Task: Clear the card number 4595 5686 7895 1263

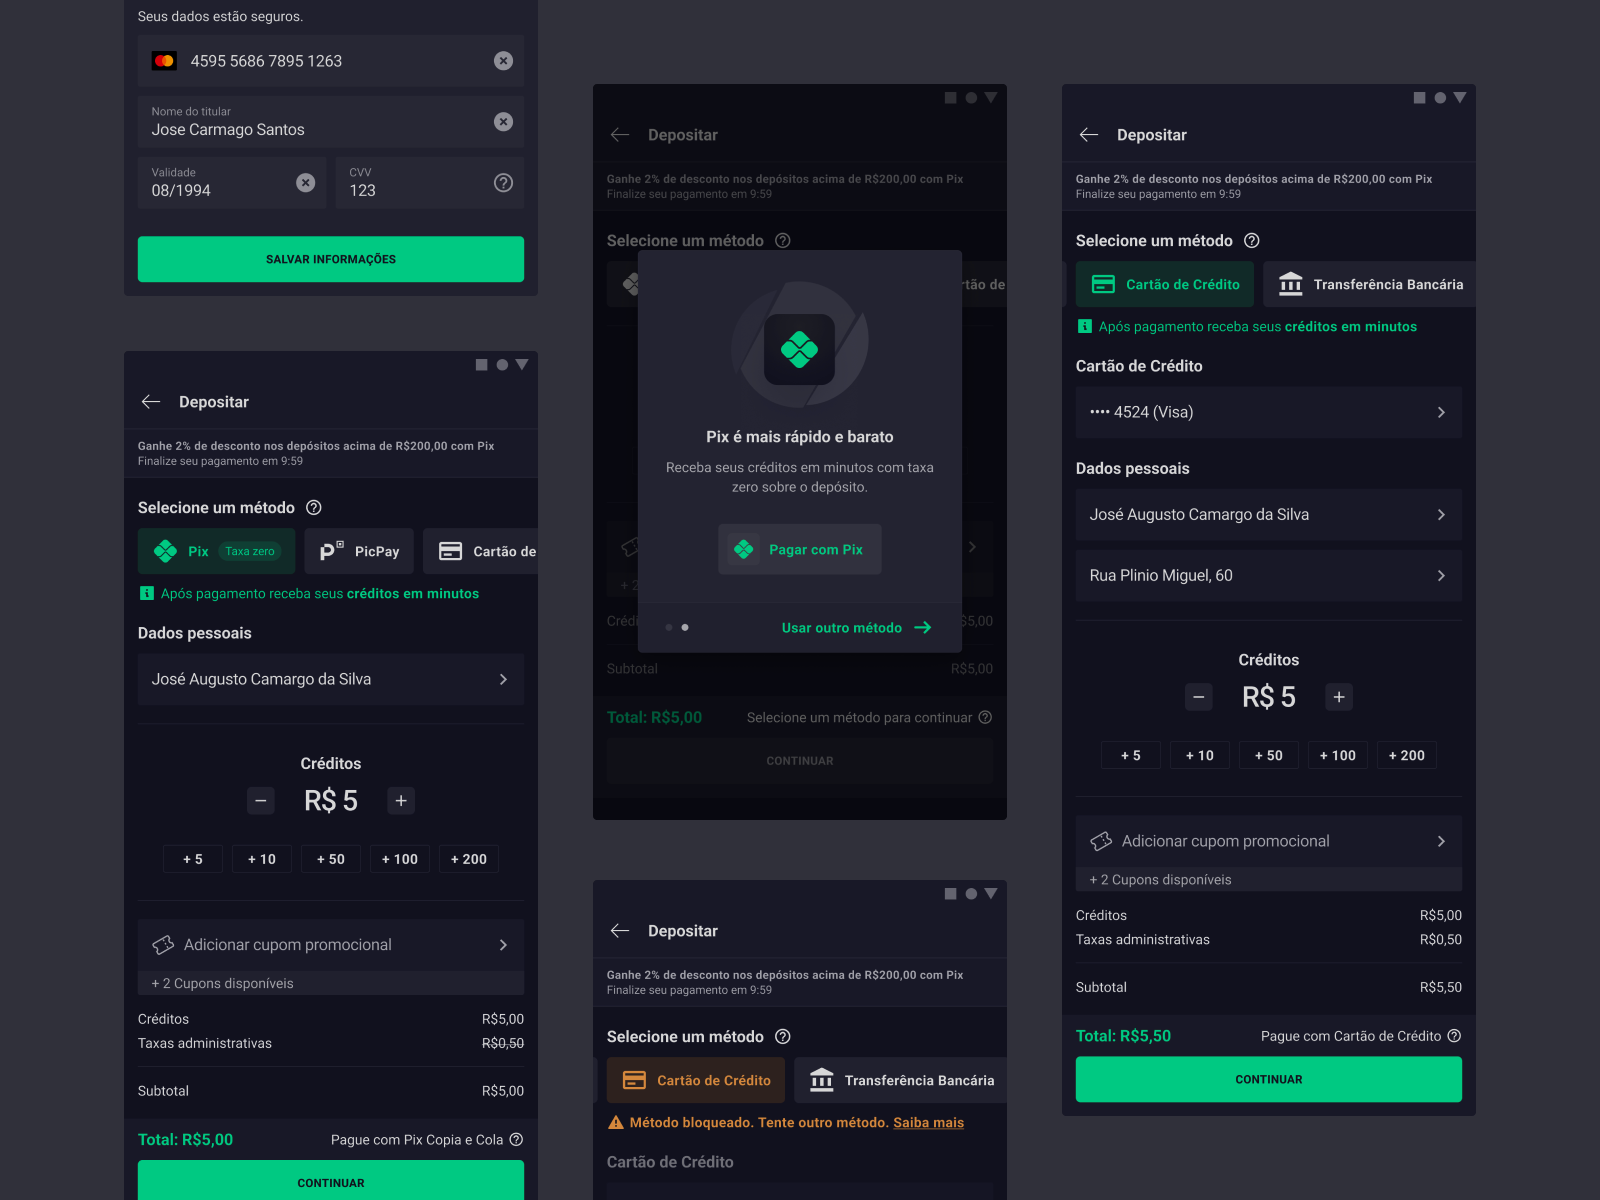Action: tap(504, 61)
